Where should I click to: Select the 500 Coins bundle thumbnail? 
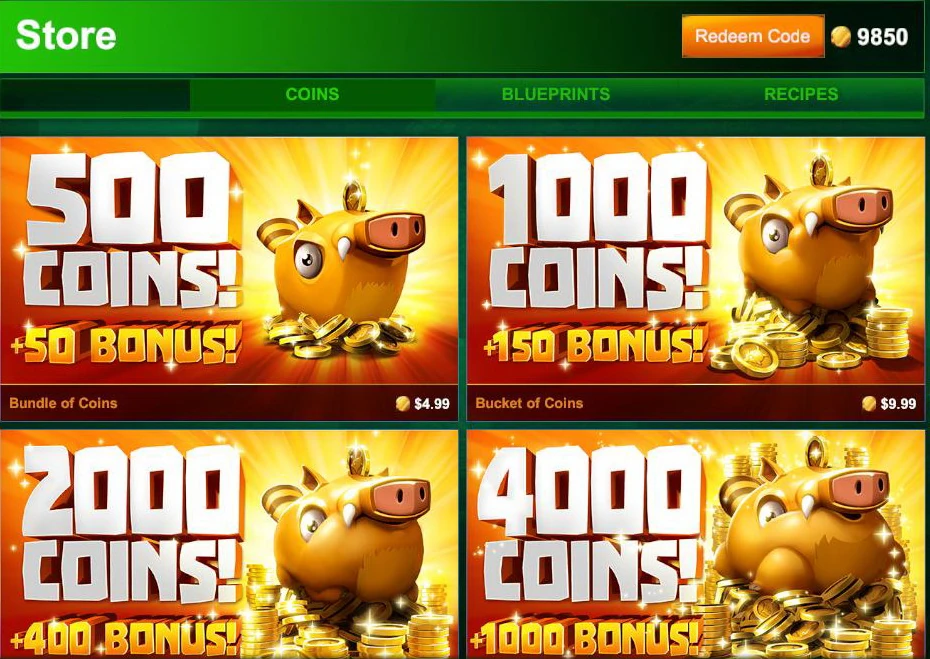[x=229, y=260]
